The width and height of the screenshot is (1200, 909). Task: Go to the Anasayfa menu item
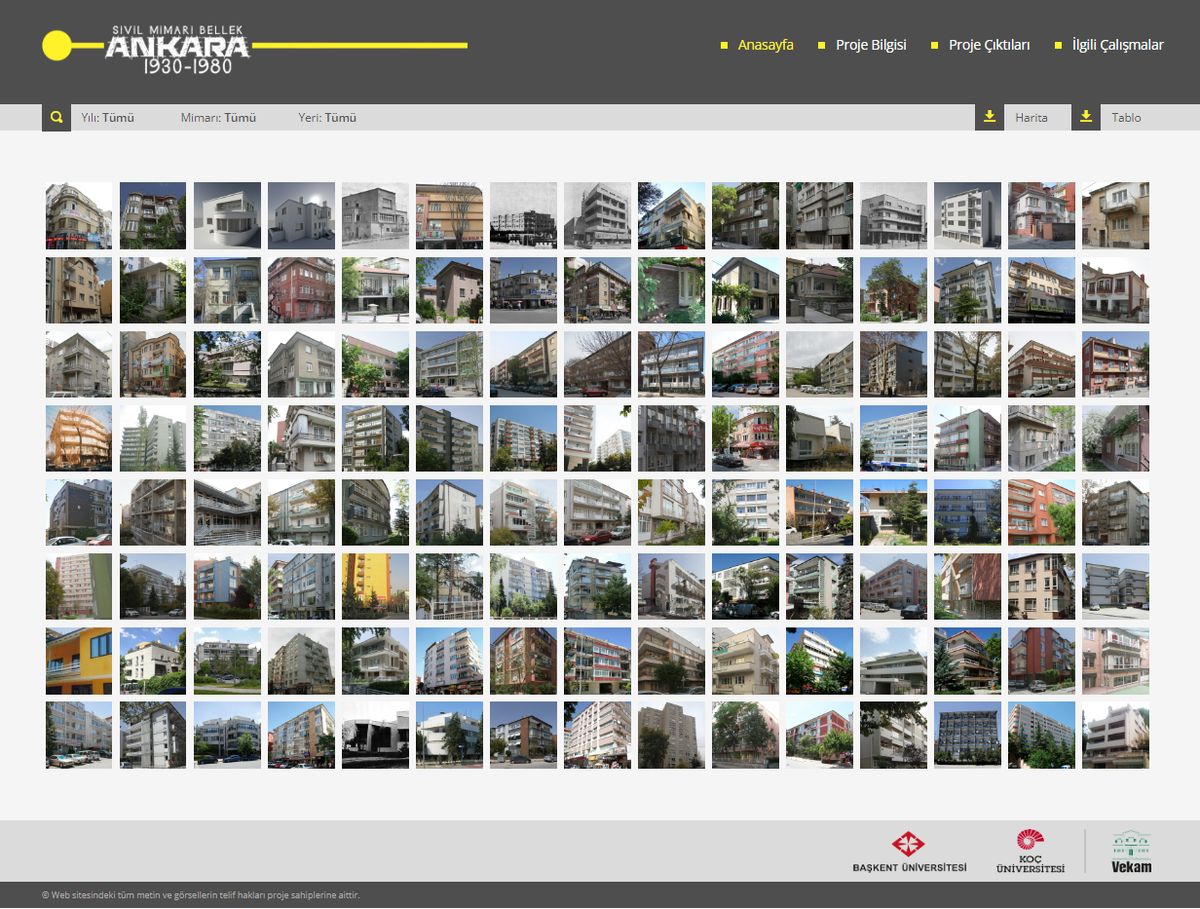tap(765, 45)
